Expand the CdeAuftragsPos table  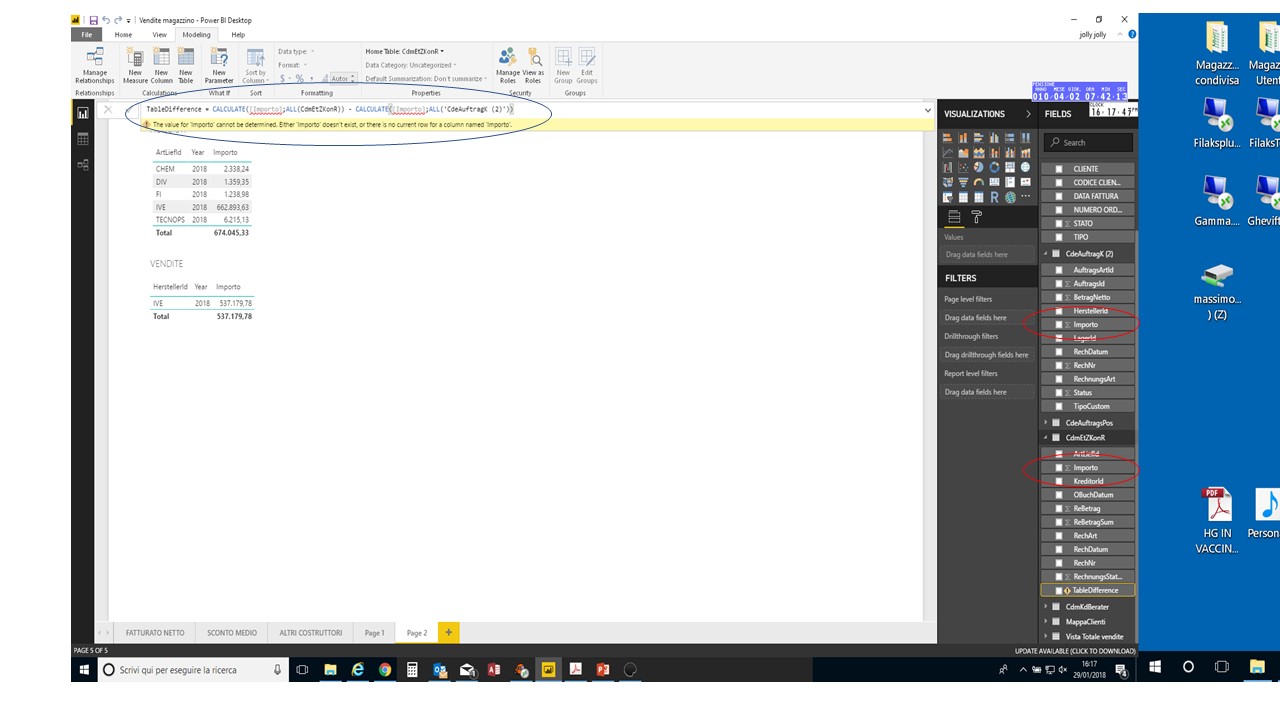(1046, 423)
